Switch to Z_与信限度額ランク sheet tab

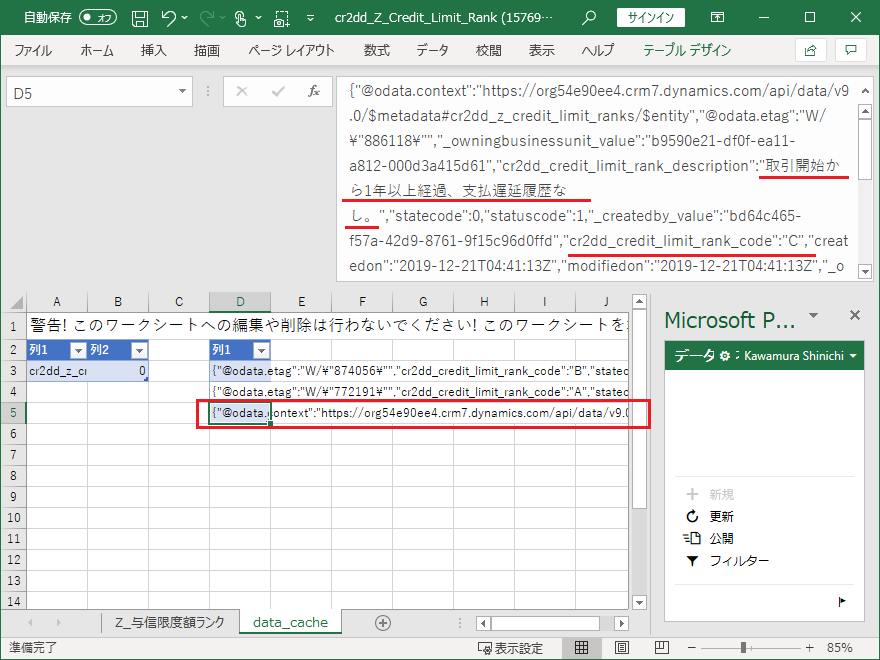point(169,622)
